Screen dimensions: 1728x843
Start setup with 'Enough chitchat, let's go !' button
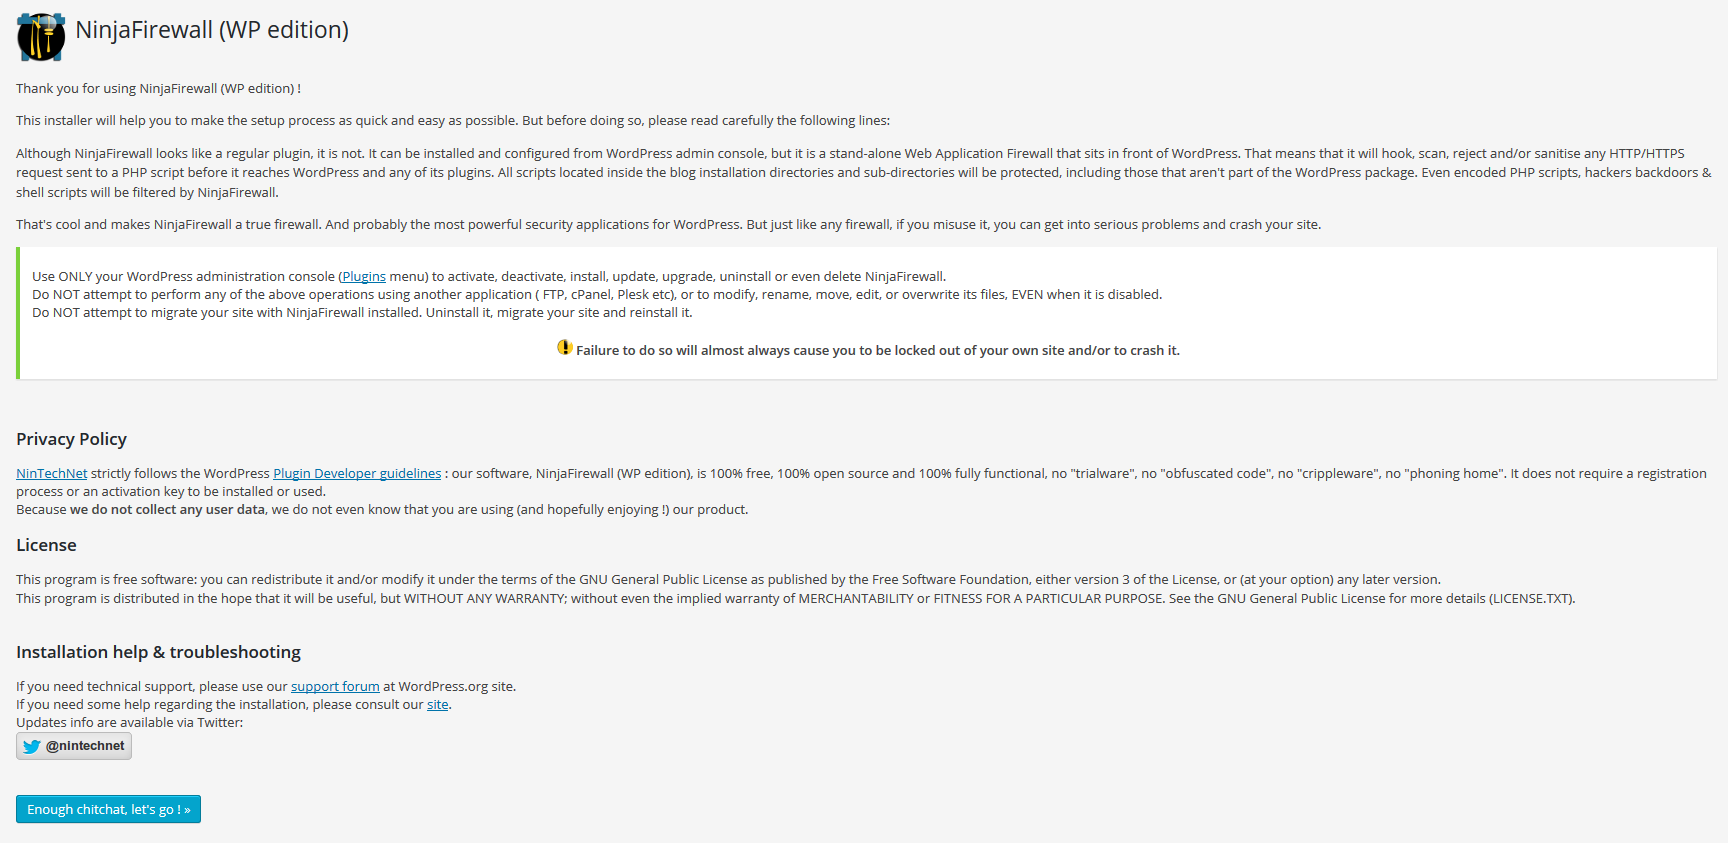click(x=108, y=809)
